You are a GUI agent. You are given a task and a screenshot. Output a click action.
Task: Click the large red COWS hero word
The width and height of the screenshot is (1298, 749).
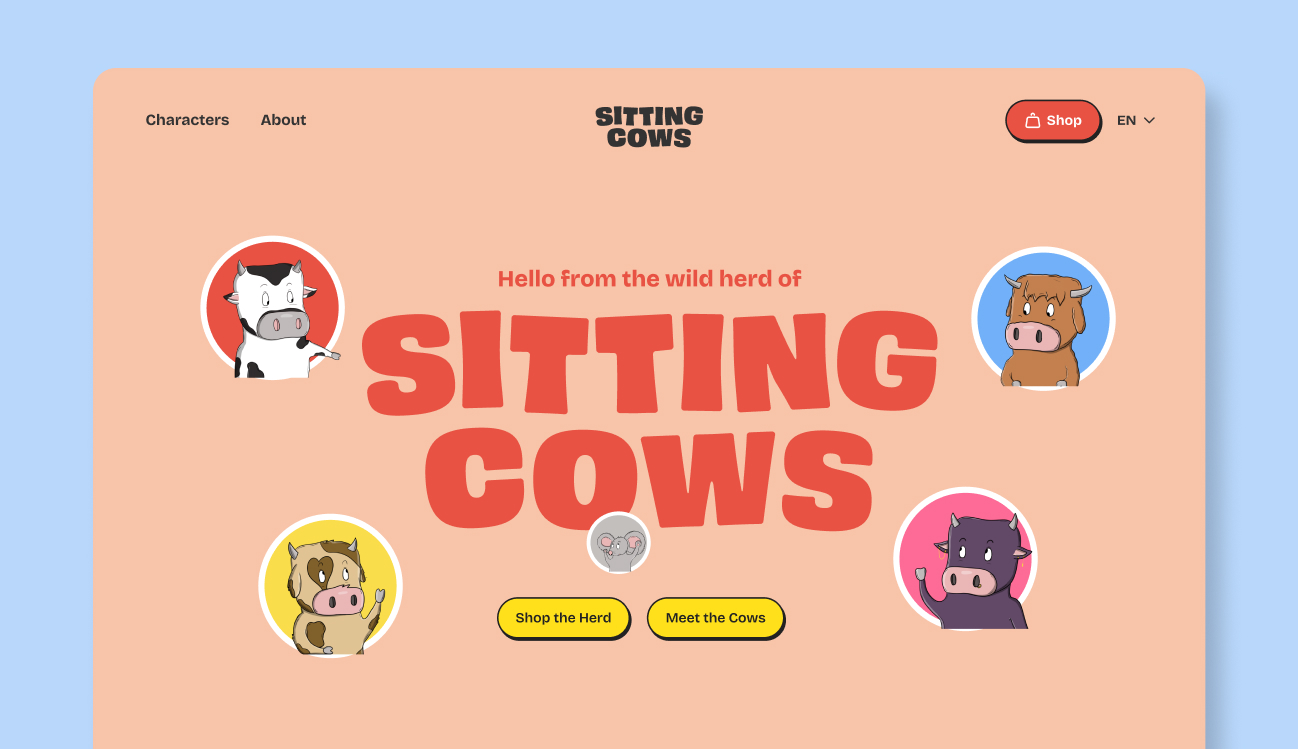pos(649,478)
